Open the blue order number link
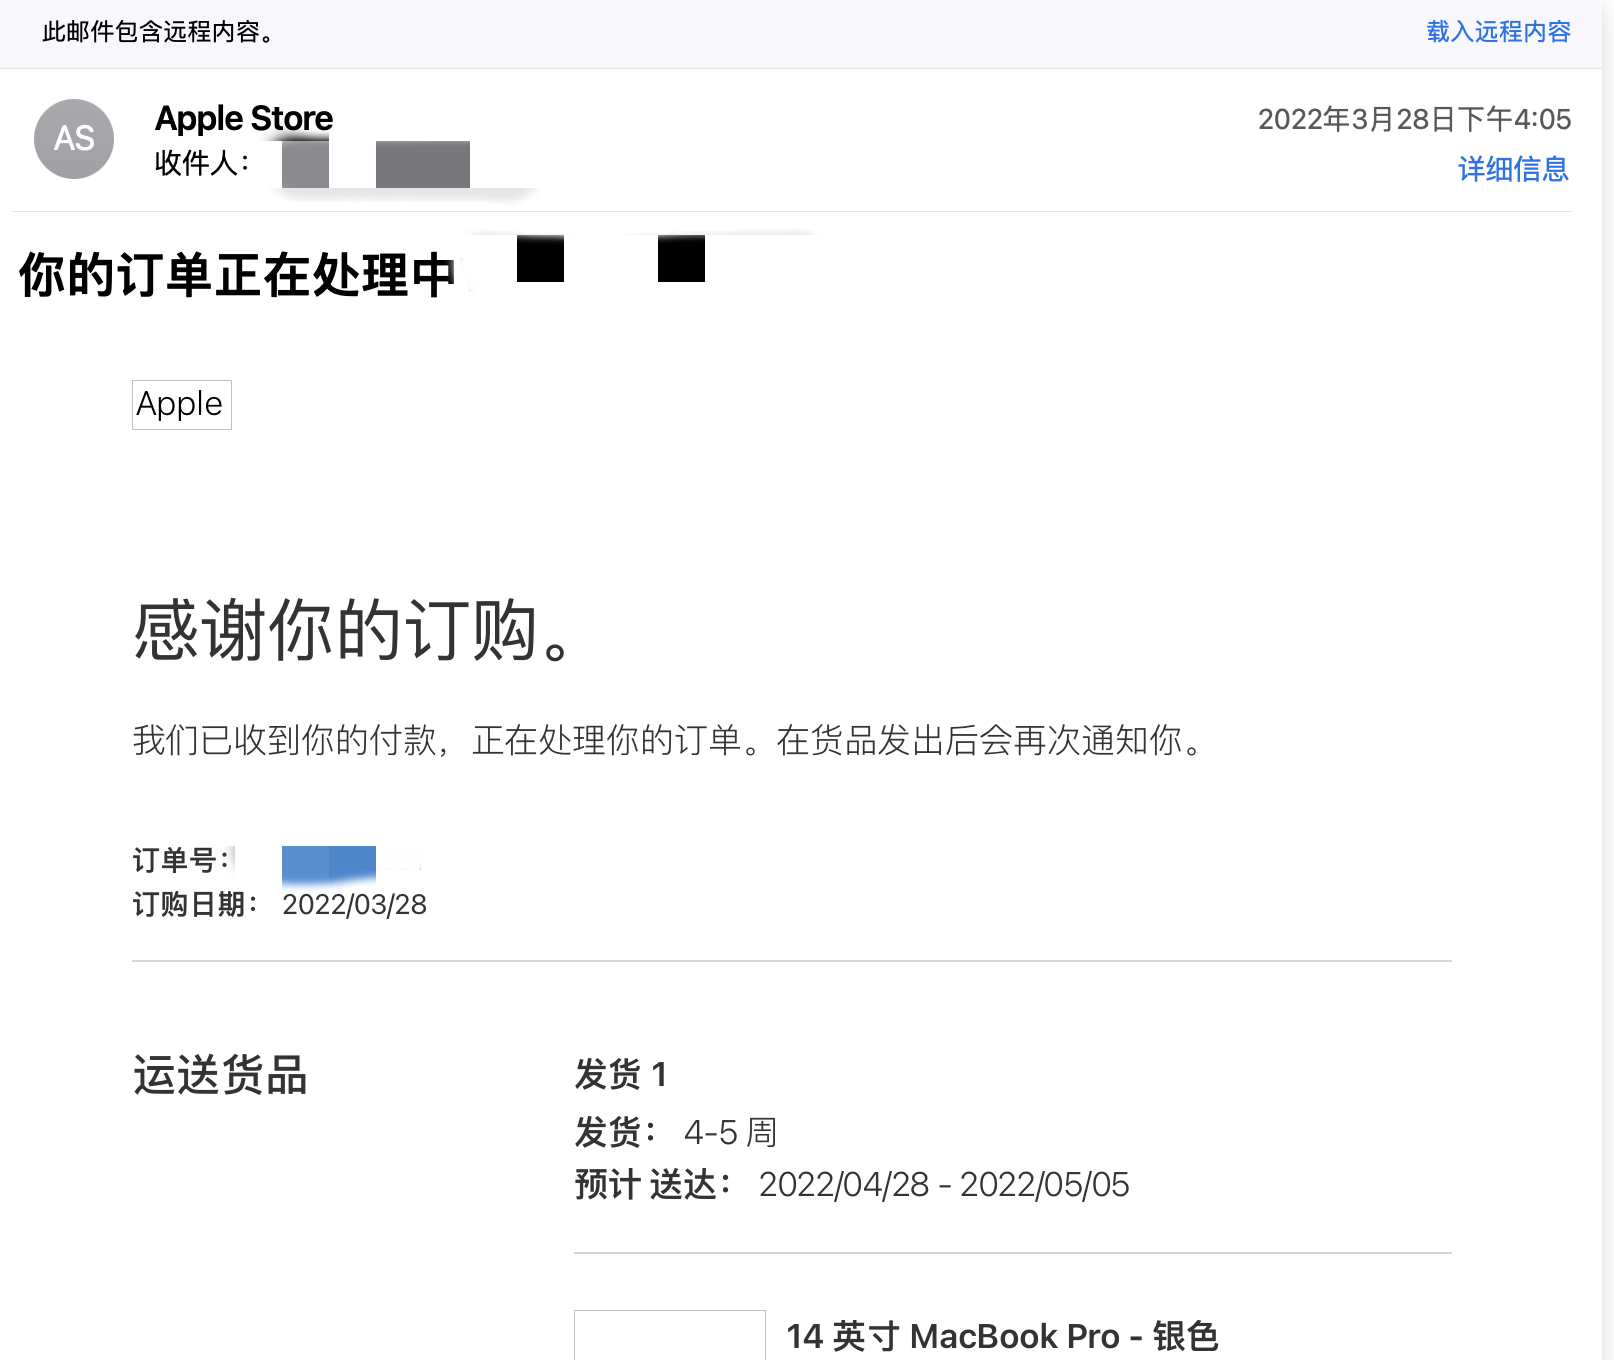 (x=329, y=864)
